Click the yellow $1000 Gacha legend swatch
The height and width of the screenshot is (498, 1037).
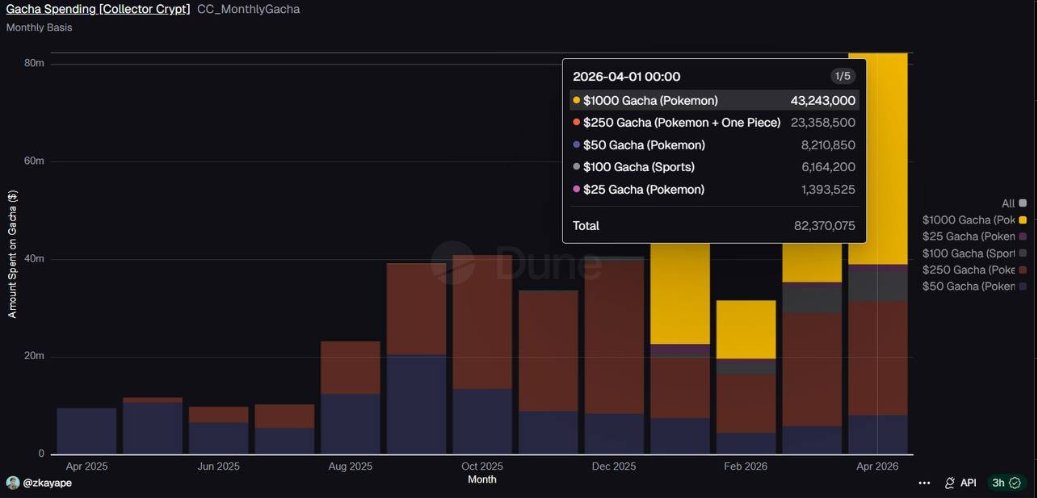1023,220
